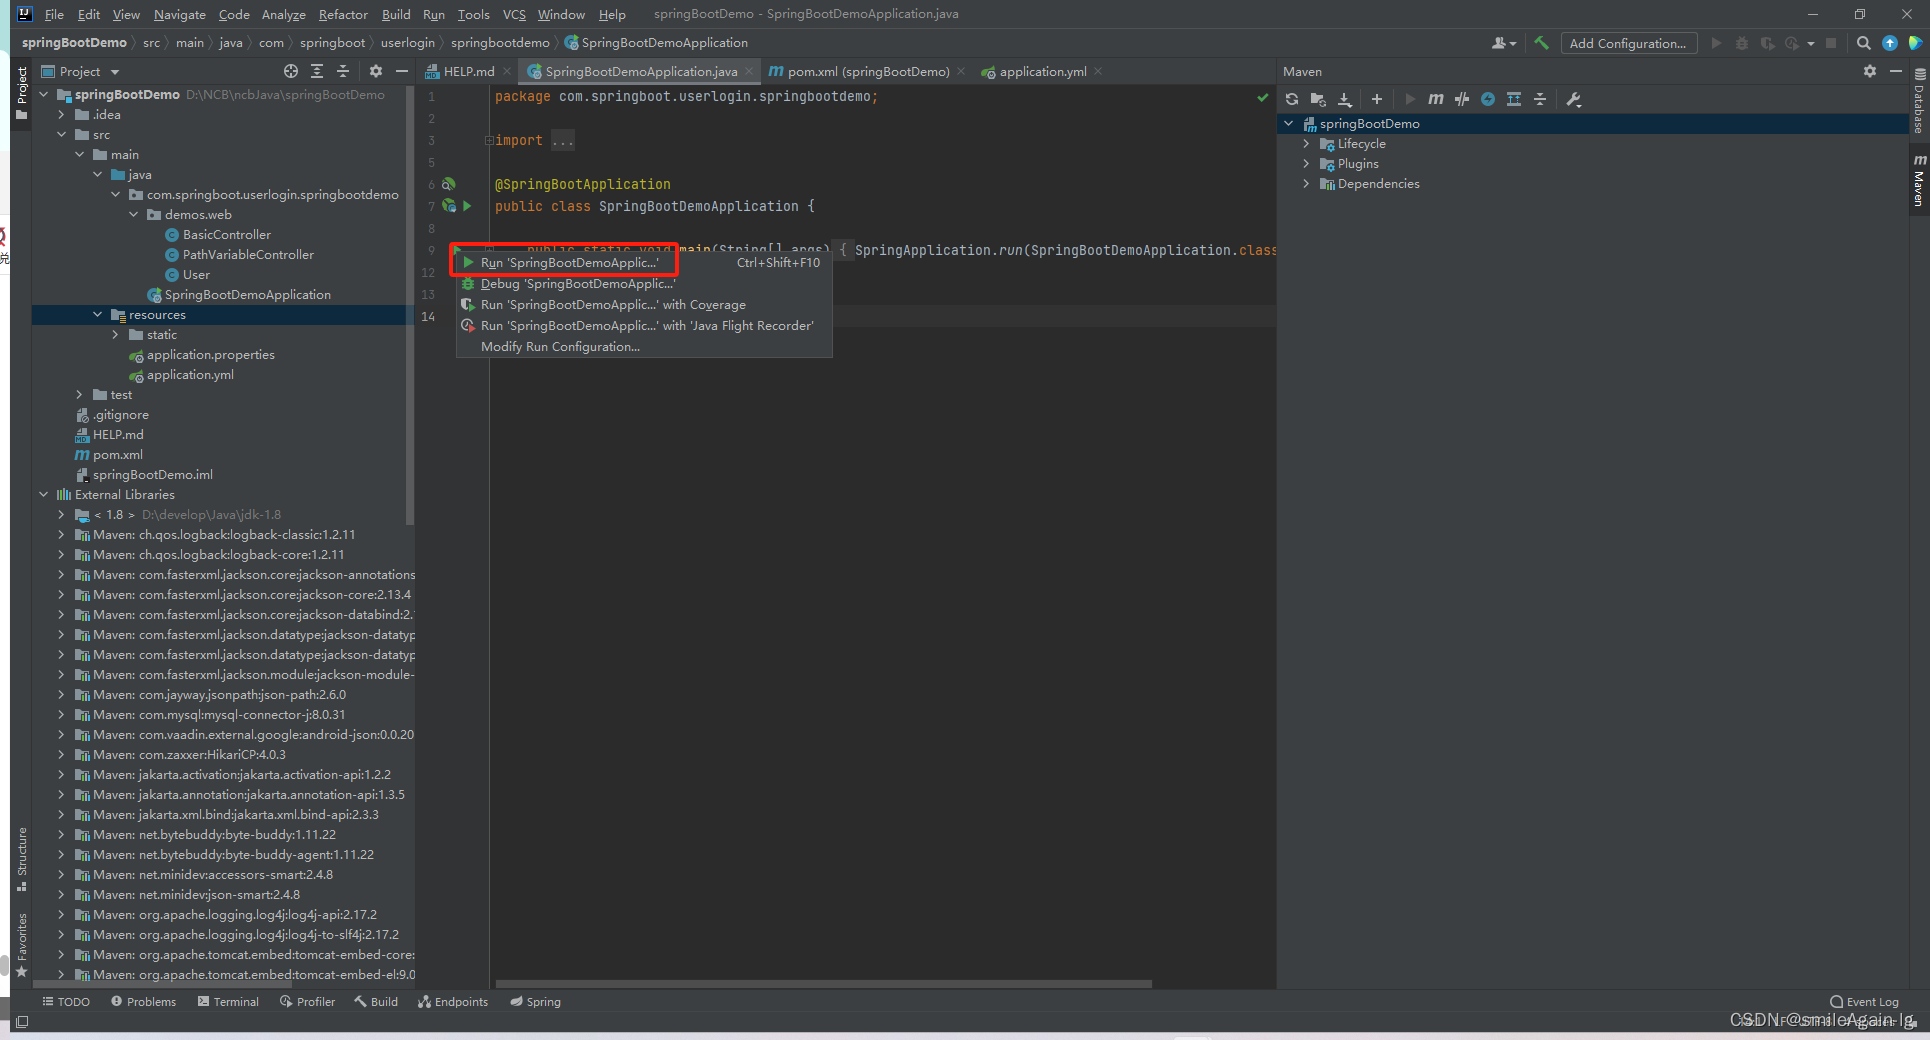1930x1040 pixels.
Task: Expand the test folder in project tree
Action: (x=80, y=395)
